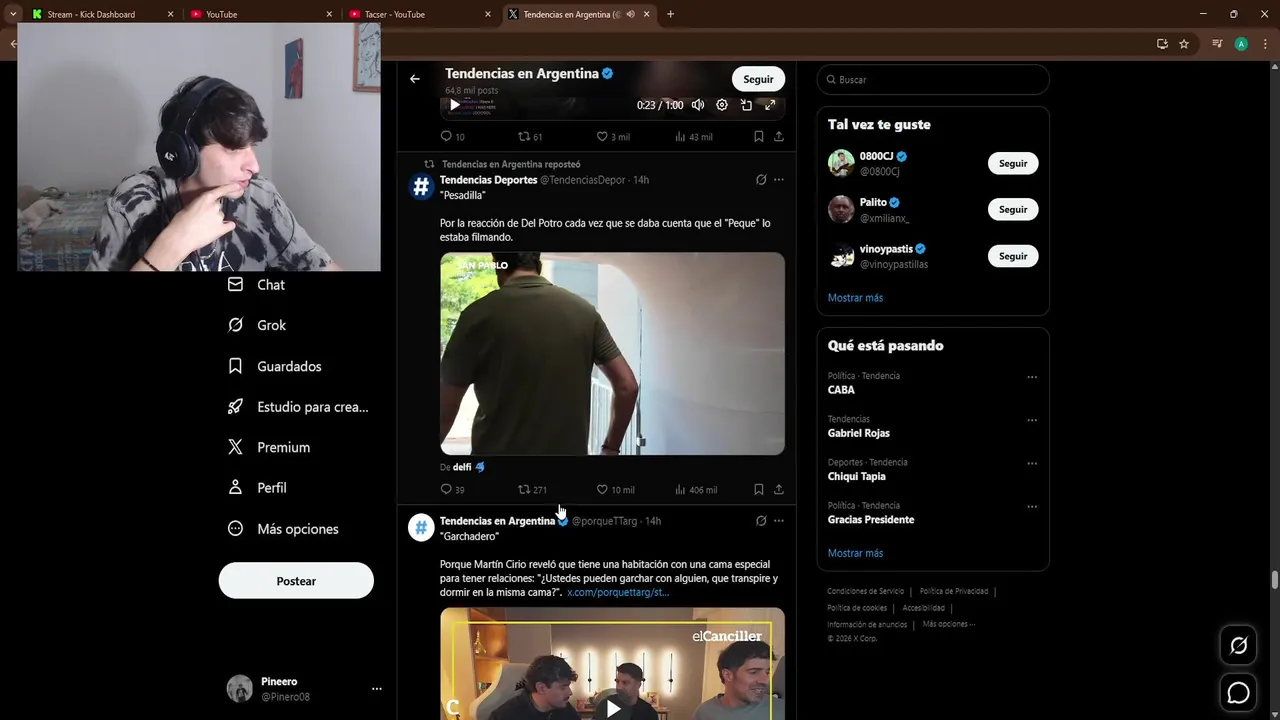1280x720 pixels.
Task: Open options for the Gracias Presidente trend
Action: tap(1032, 507)
